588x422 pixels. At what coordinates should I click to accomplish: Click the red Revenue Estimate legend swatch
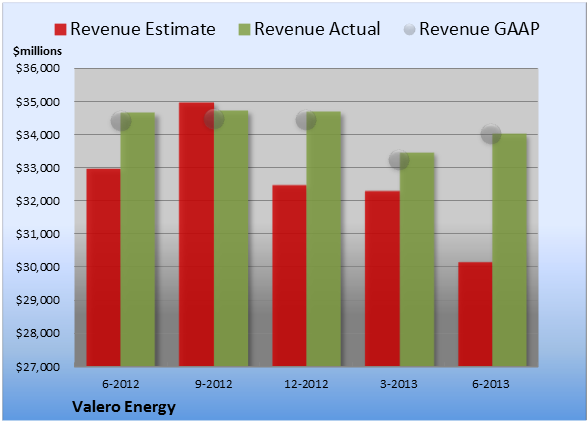[x=60, y=30]
